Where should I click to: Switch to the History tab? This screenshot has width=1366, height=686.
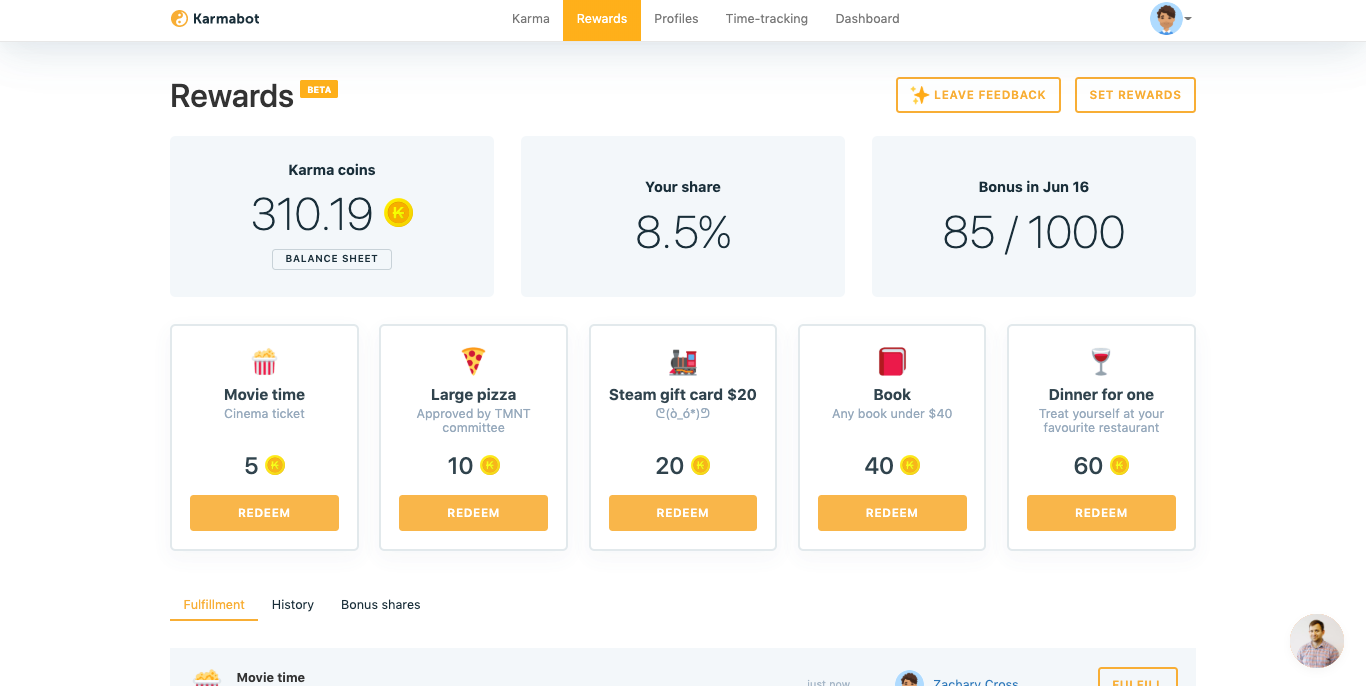pos(293,605)
